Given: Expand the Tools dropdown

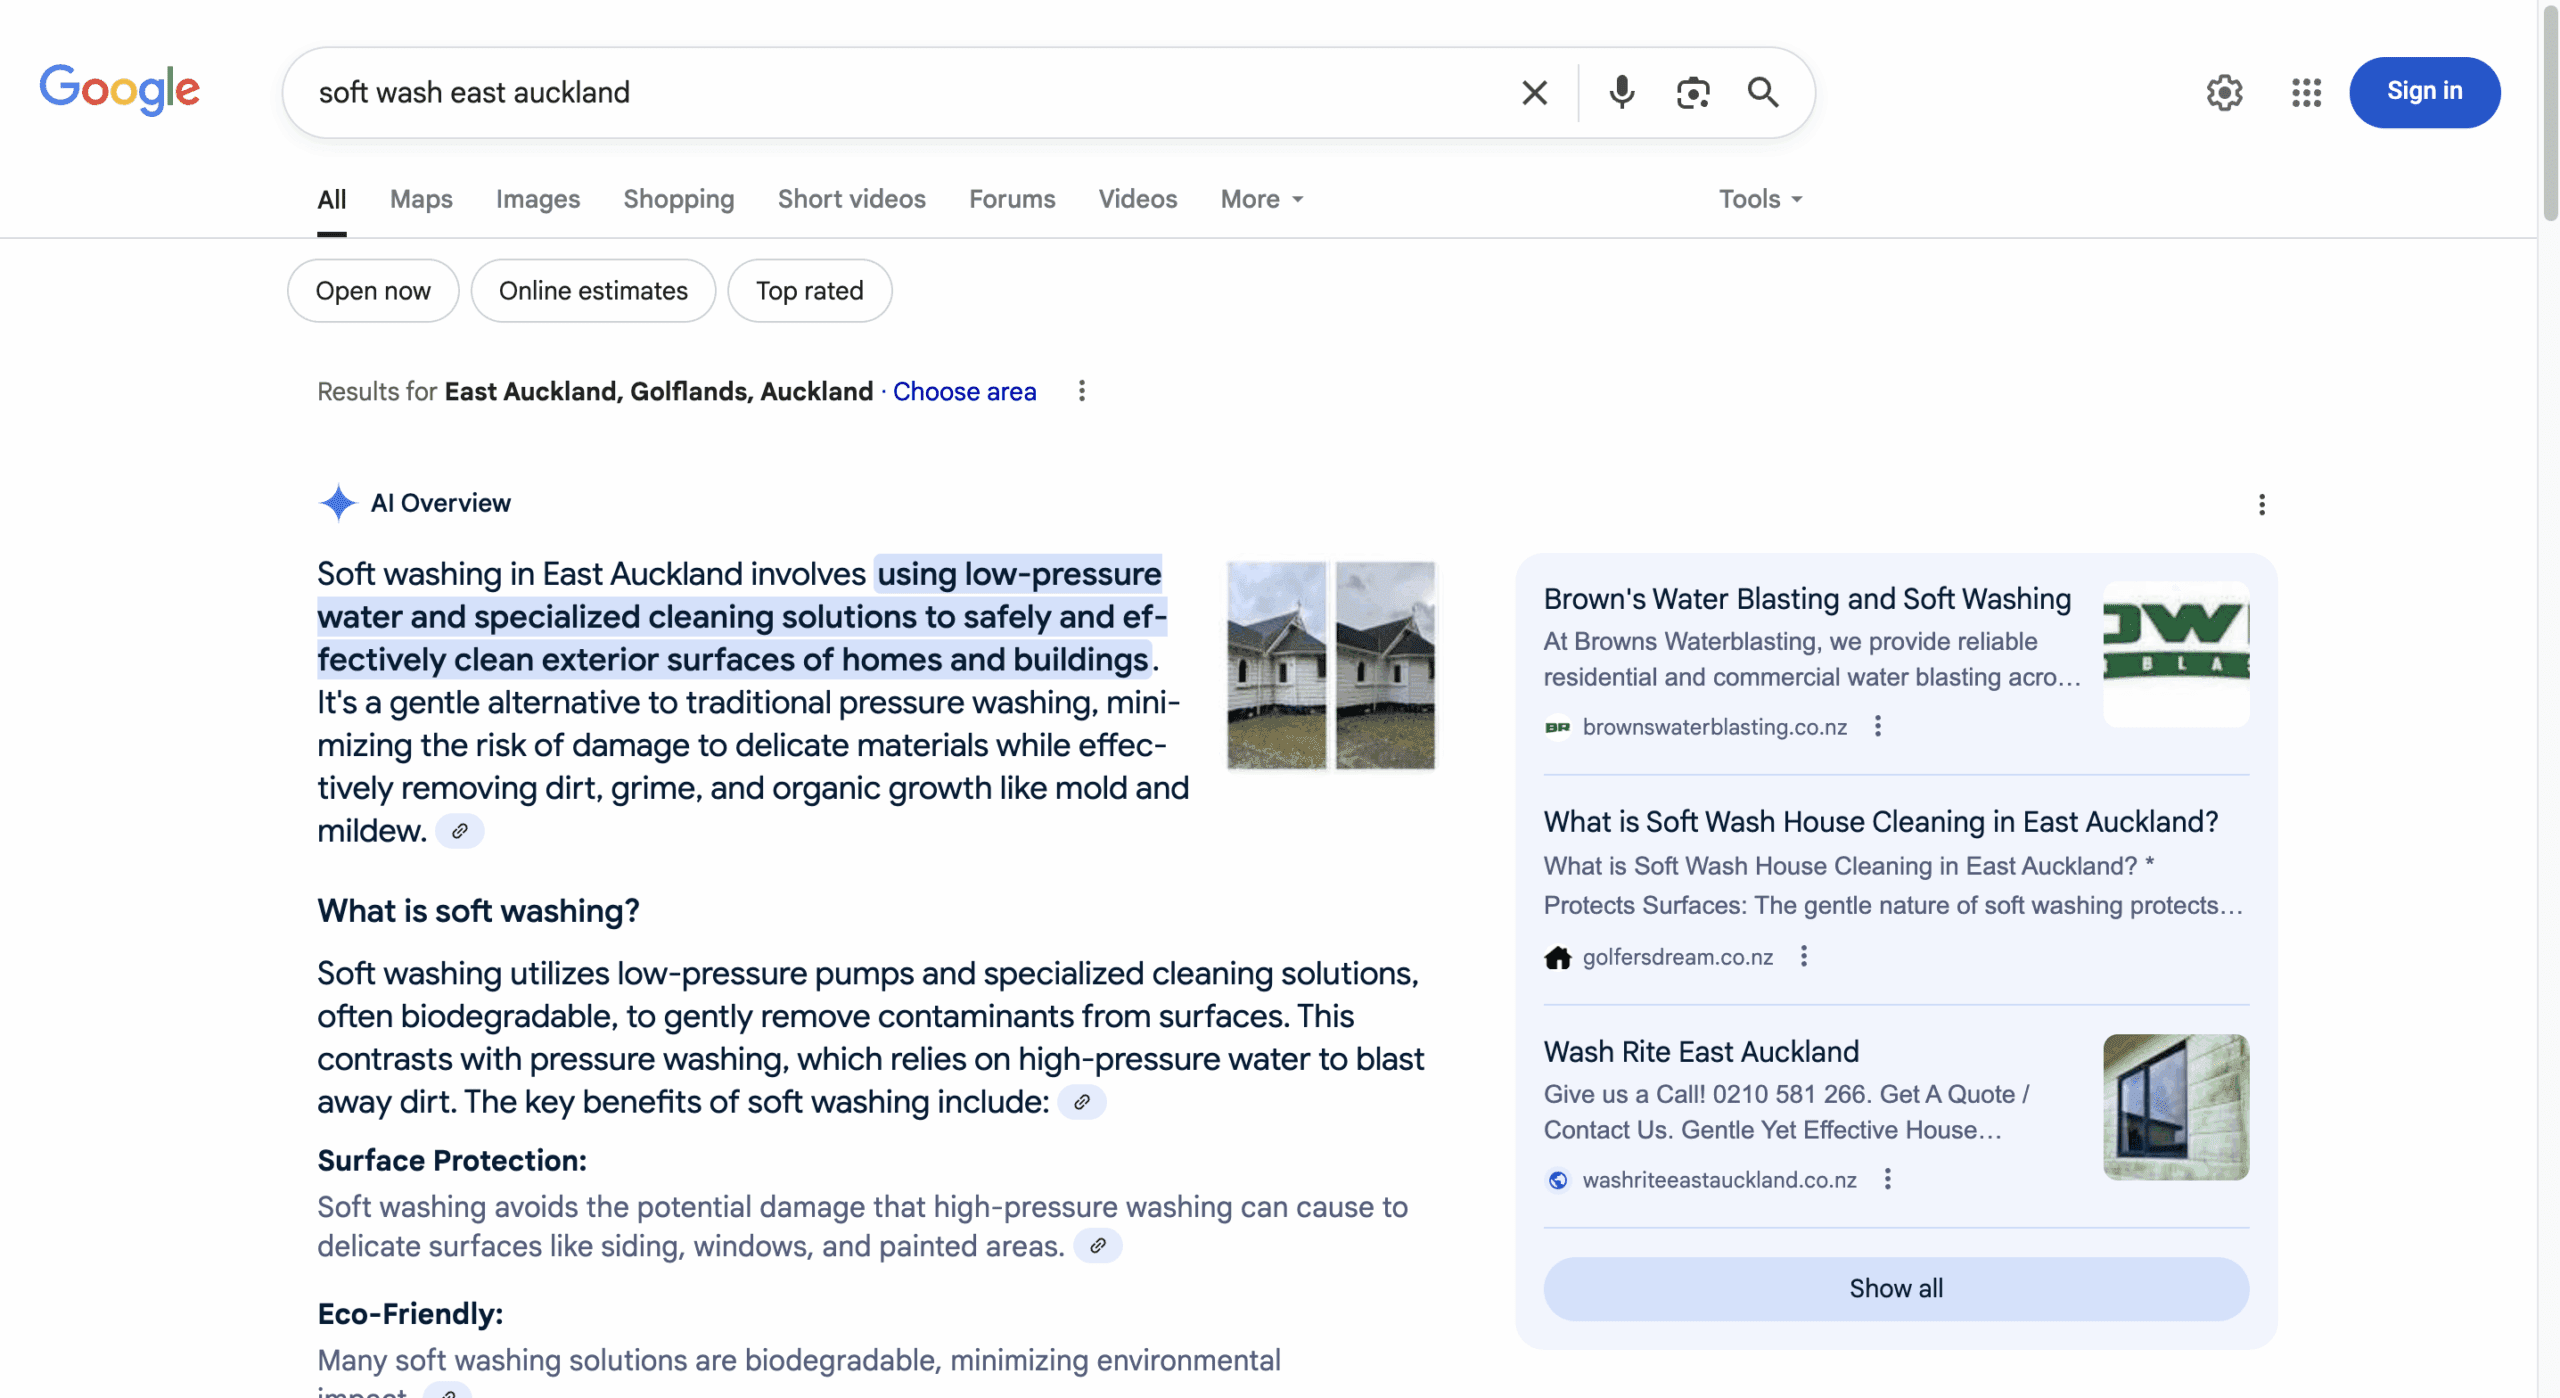Looking at the screenshot, I should (1760, 199).
